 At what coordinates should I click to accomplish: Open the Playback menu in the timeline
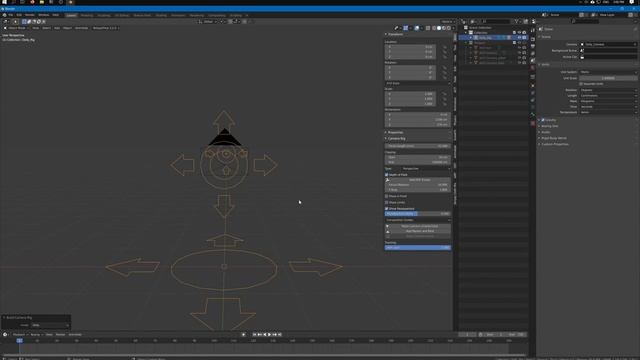(x=19, y=335)
